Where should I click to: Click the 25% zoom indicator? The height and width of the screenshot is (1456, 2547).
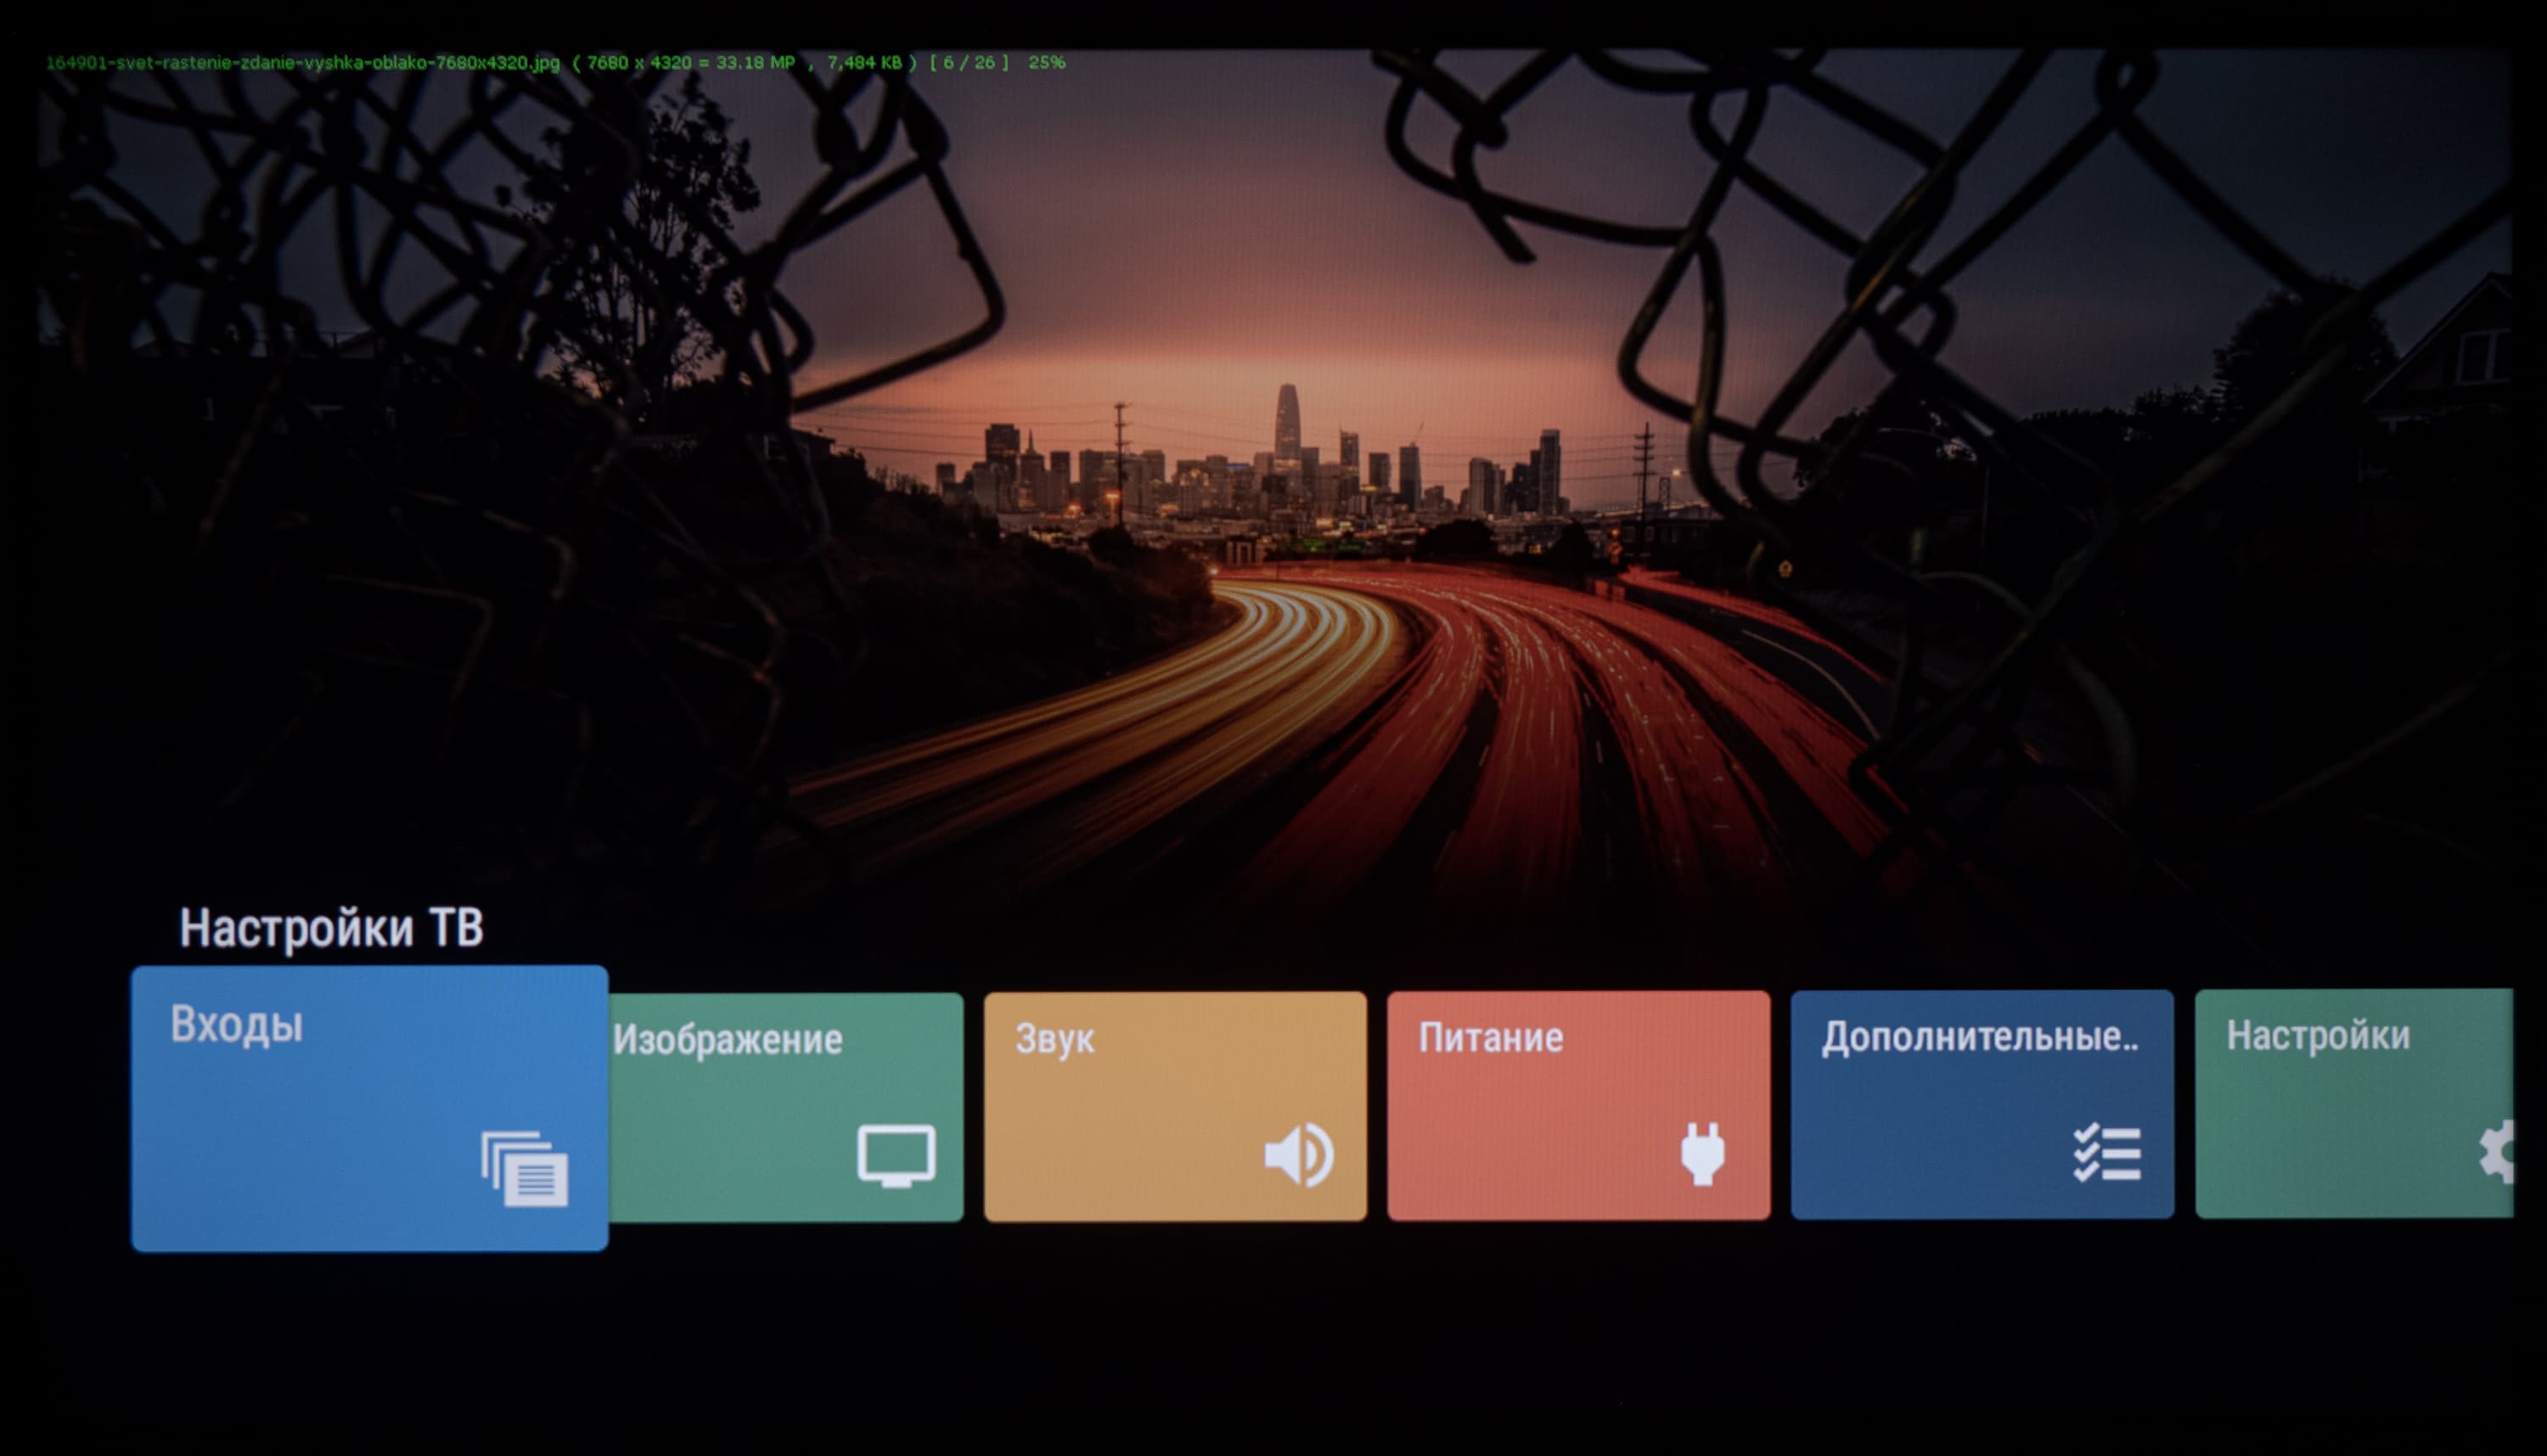point(1046,62)
